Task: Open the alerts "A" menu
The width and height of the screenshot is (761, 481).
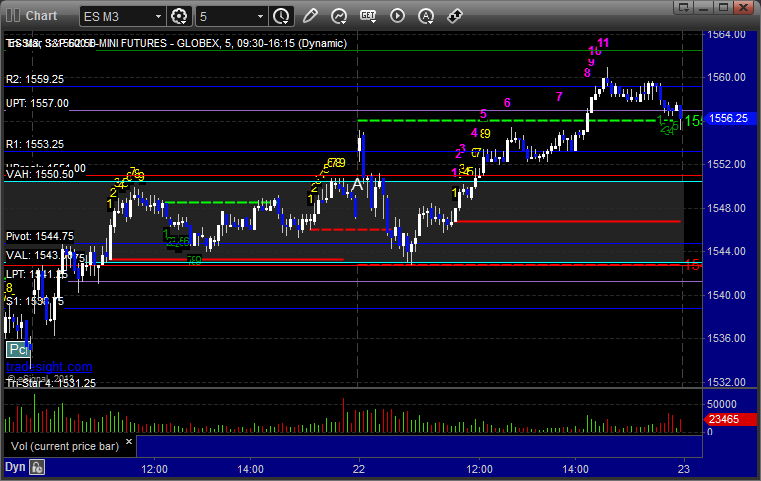Action: click(x=426, y=16)
